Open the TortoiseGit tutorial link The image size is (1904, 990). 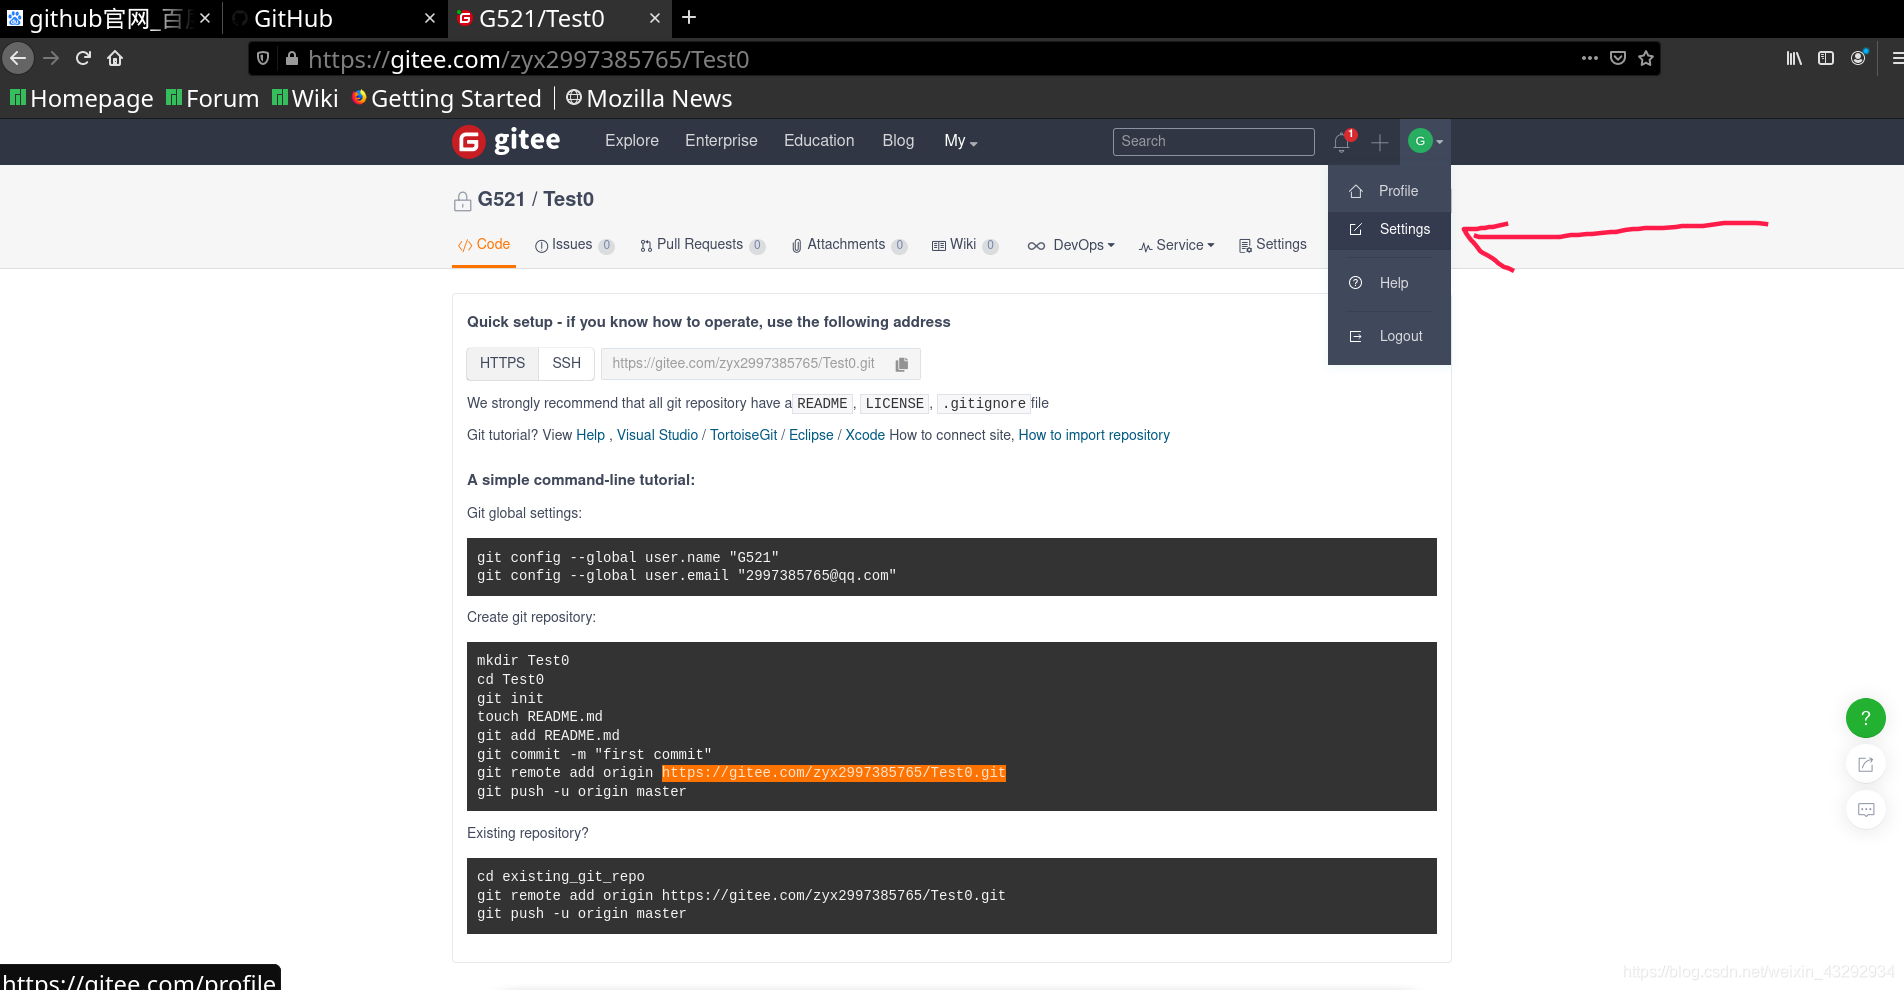[x=743, y=435]
